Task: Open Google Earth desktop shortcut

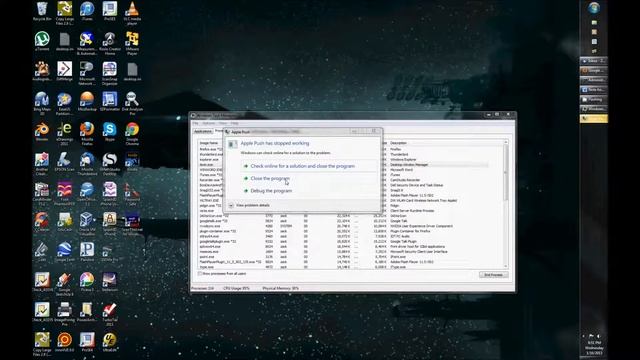Action: tap(64, 252)
